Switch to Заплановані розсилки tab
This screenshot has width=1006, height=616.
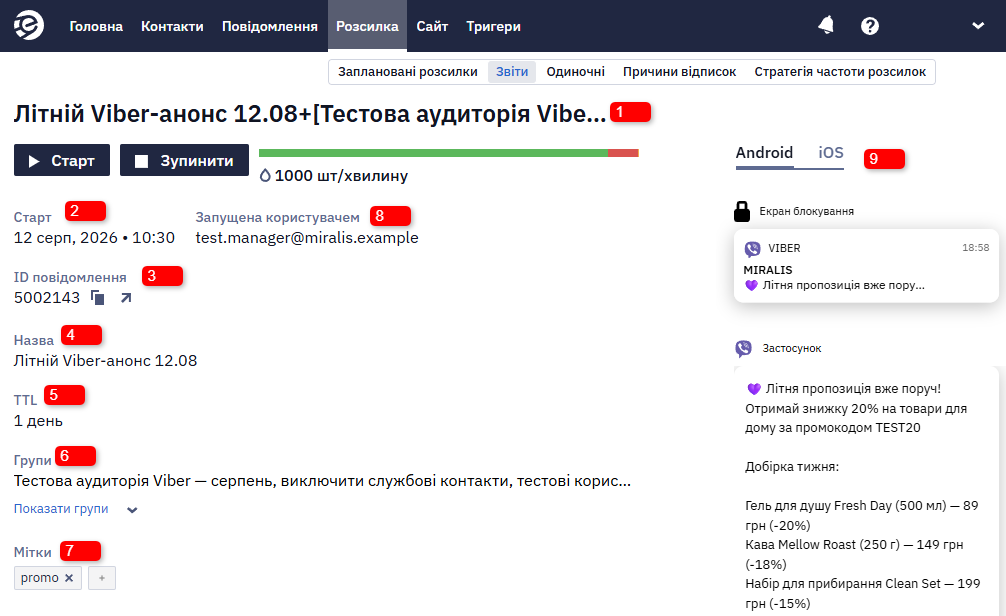click(x=408, y=72)
